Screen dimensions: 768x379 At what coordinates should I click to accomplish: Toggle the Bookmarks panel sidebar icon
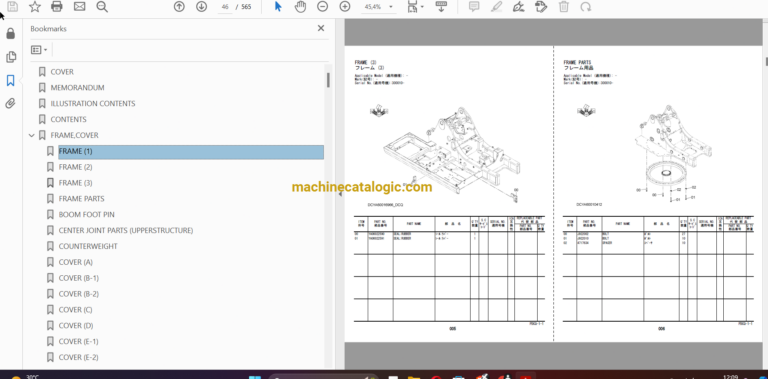coord(10,80)
